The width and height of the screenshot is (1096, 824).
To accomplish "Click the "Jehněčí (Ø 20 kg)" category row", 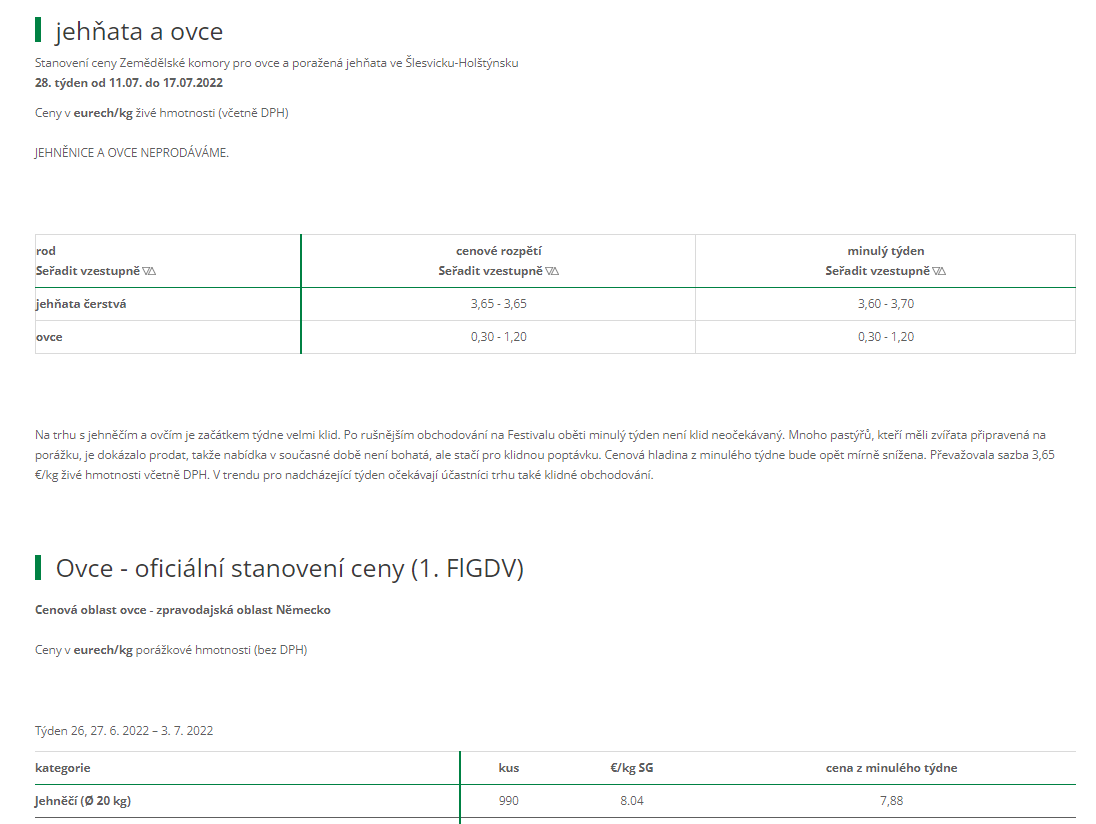I will tap(85, 801).
